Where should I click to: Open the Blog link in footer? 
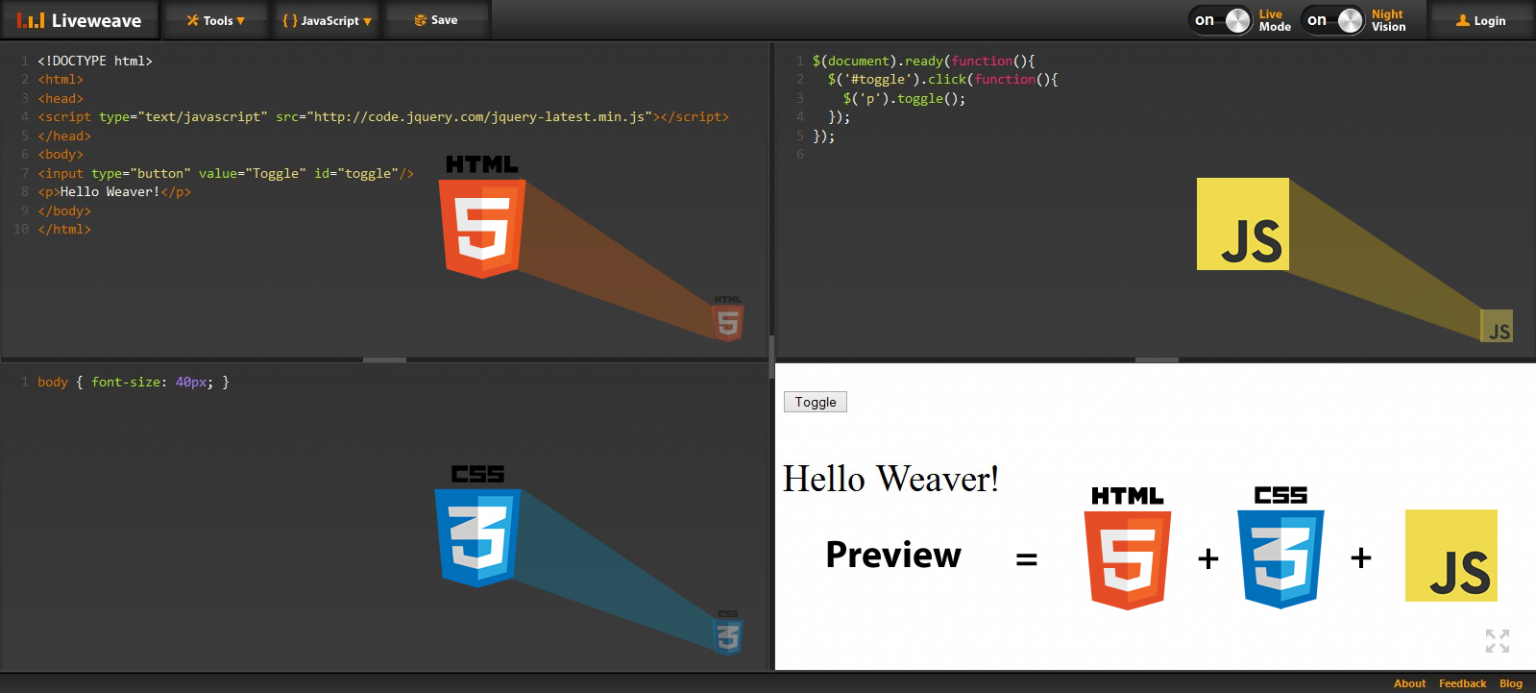pyautogui.click(x=1510, y=684)
